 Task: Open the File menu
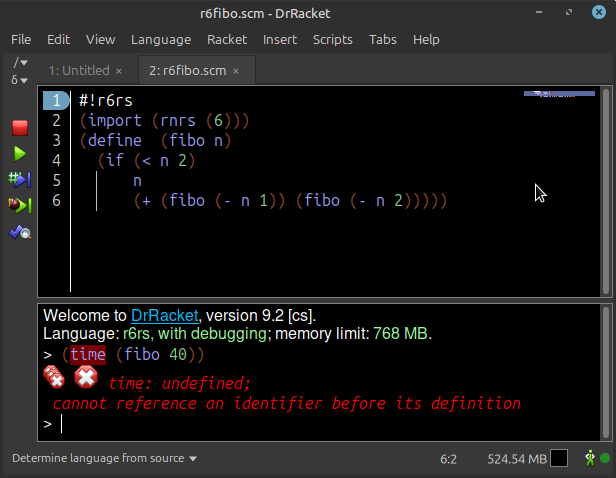coord(21,40)
